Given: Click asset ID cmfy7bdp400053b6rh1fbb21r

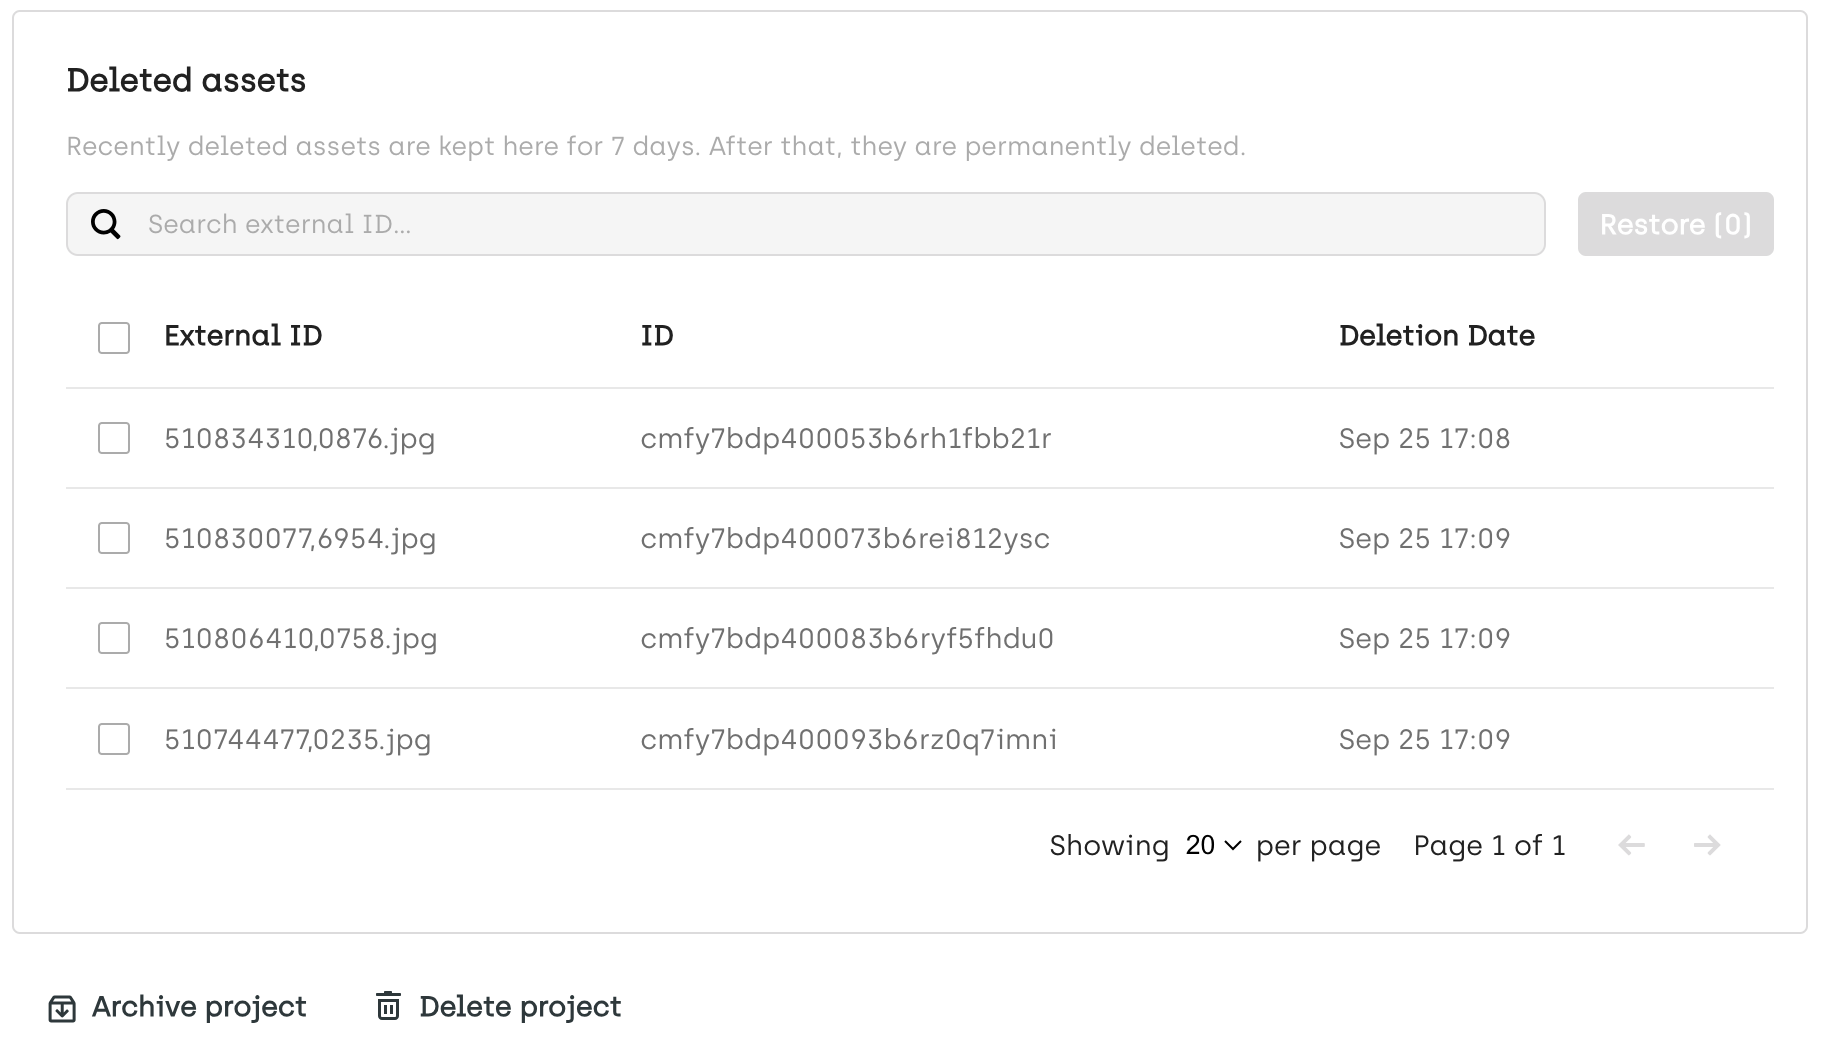Looking at the screenshot, I should [x=845, y=438].
